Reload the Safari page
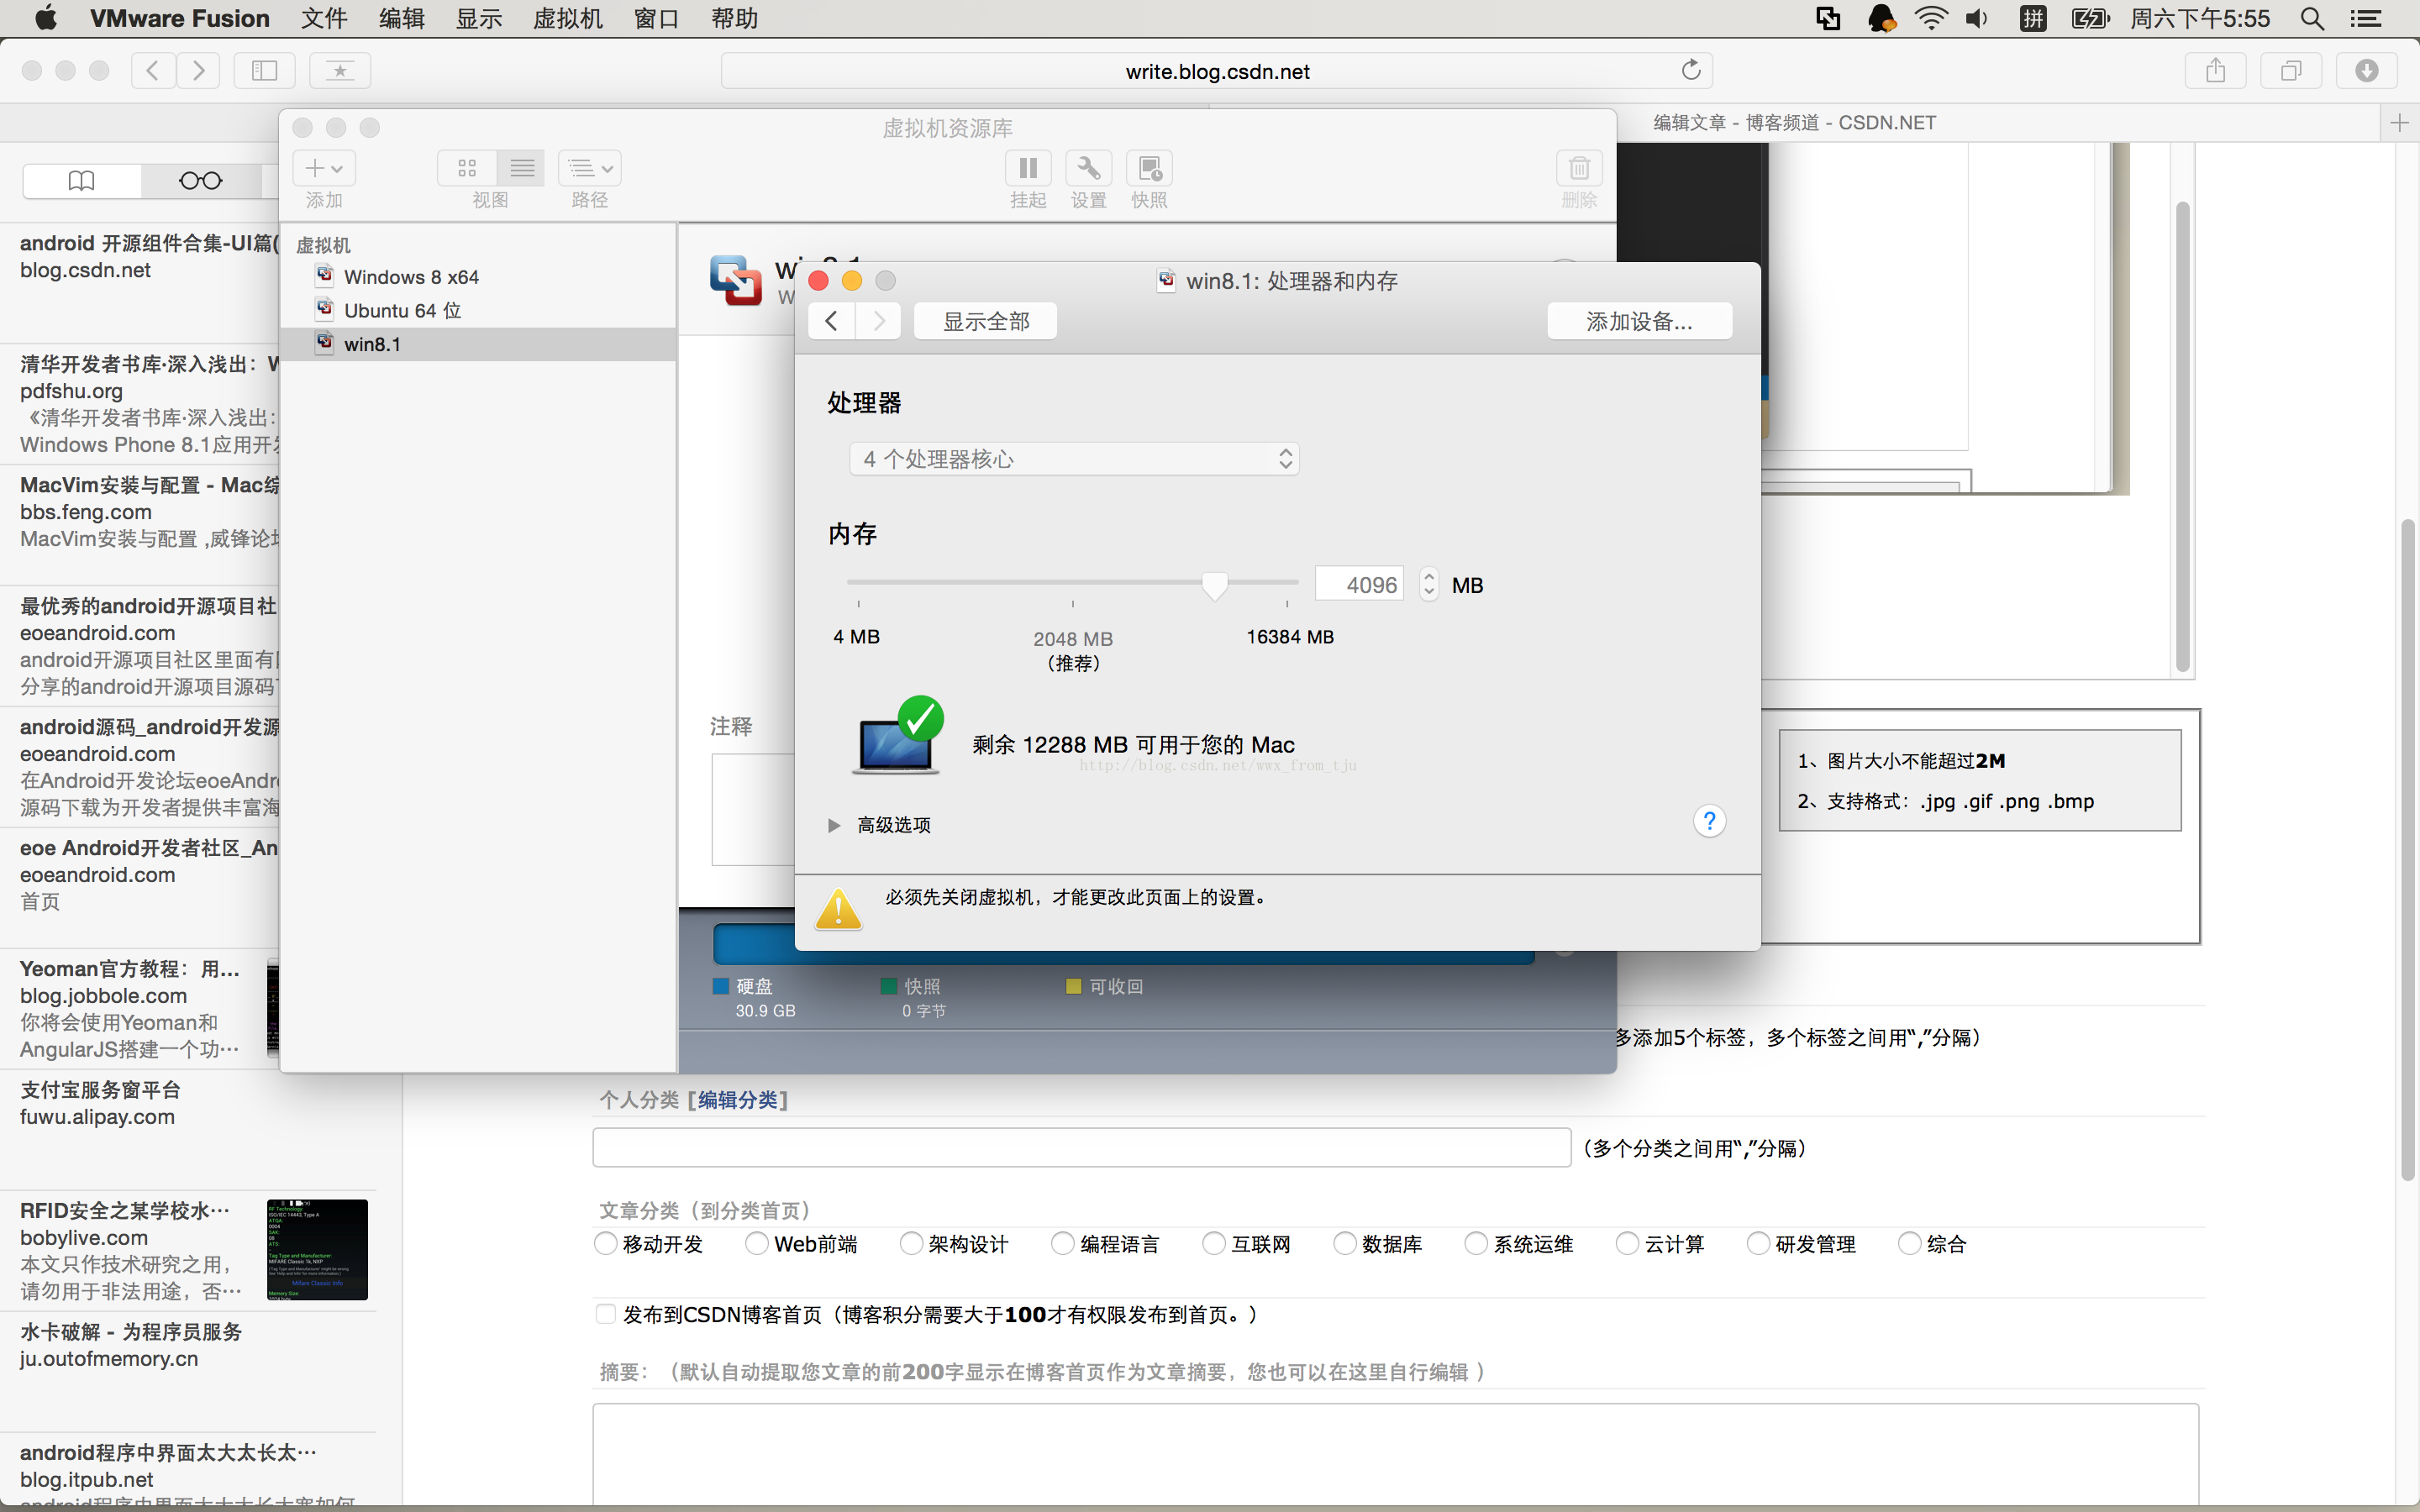Image resolution: width=2420 pixels, height=1512 pixels. pyautogui.click(x=1690, y=70)
